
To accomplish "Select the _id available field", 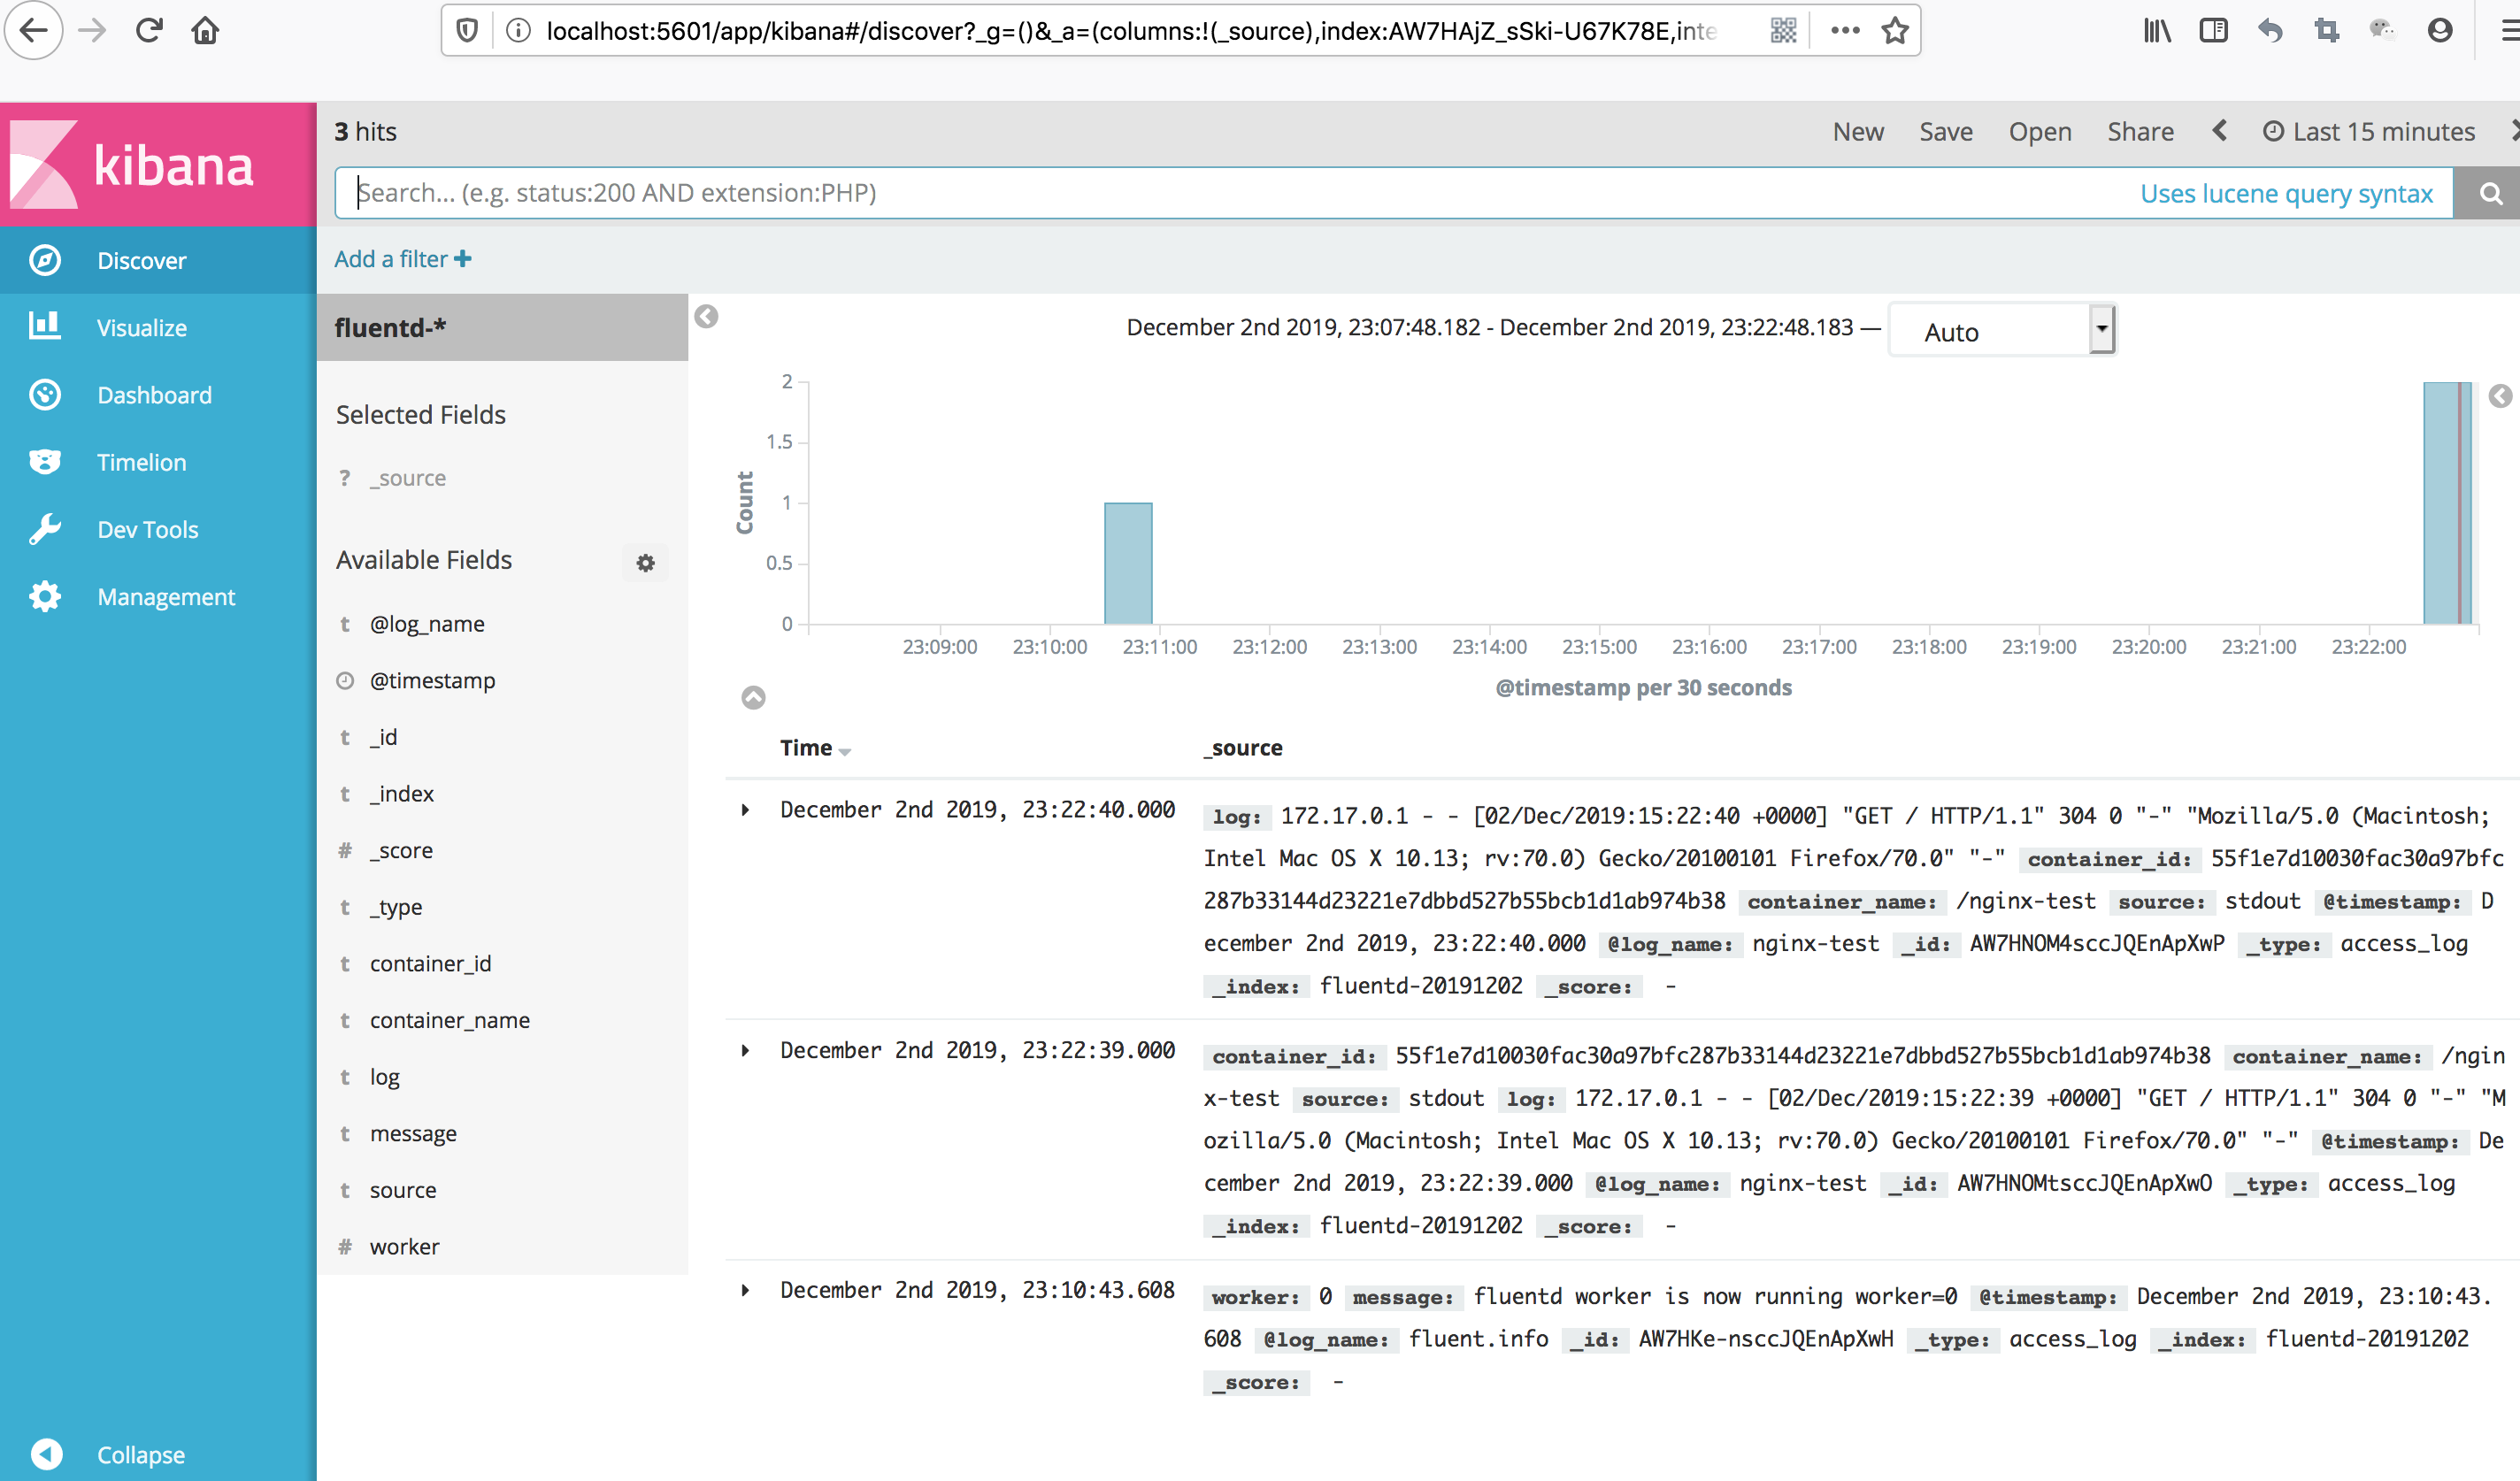I will [x=383, y=737].
